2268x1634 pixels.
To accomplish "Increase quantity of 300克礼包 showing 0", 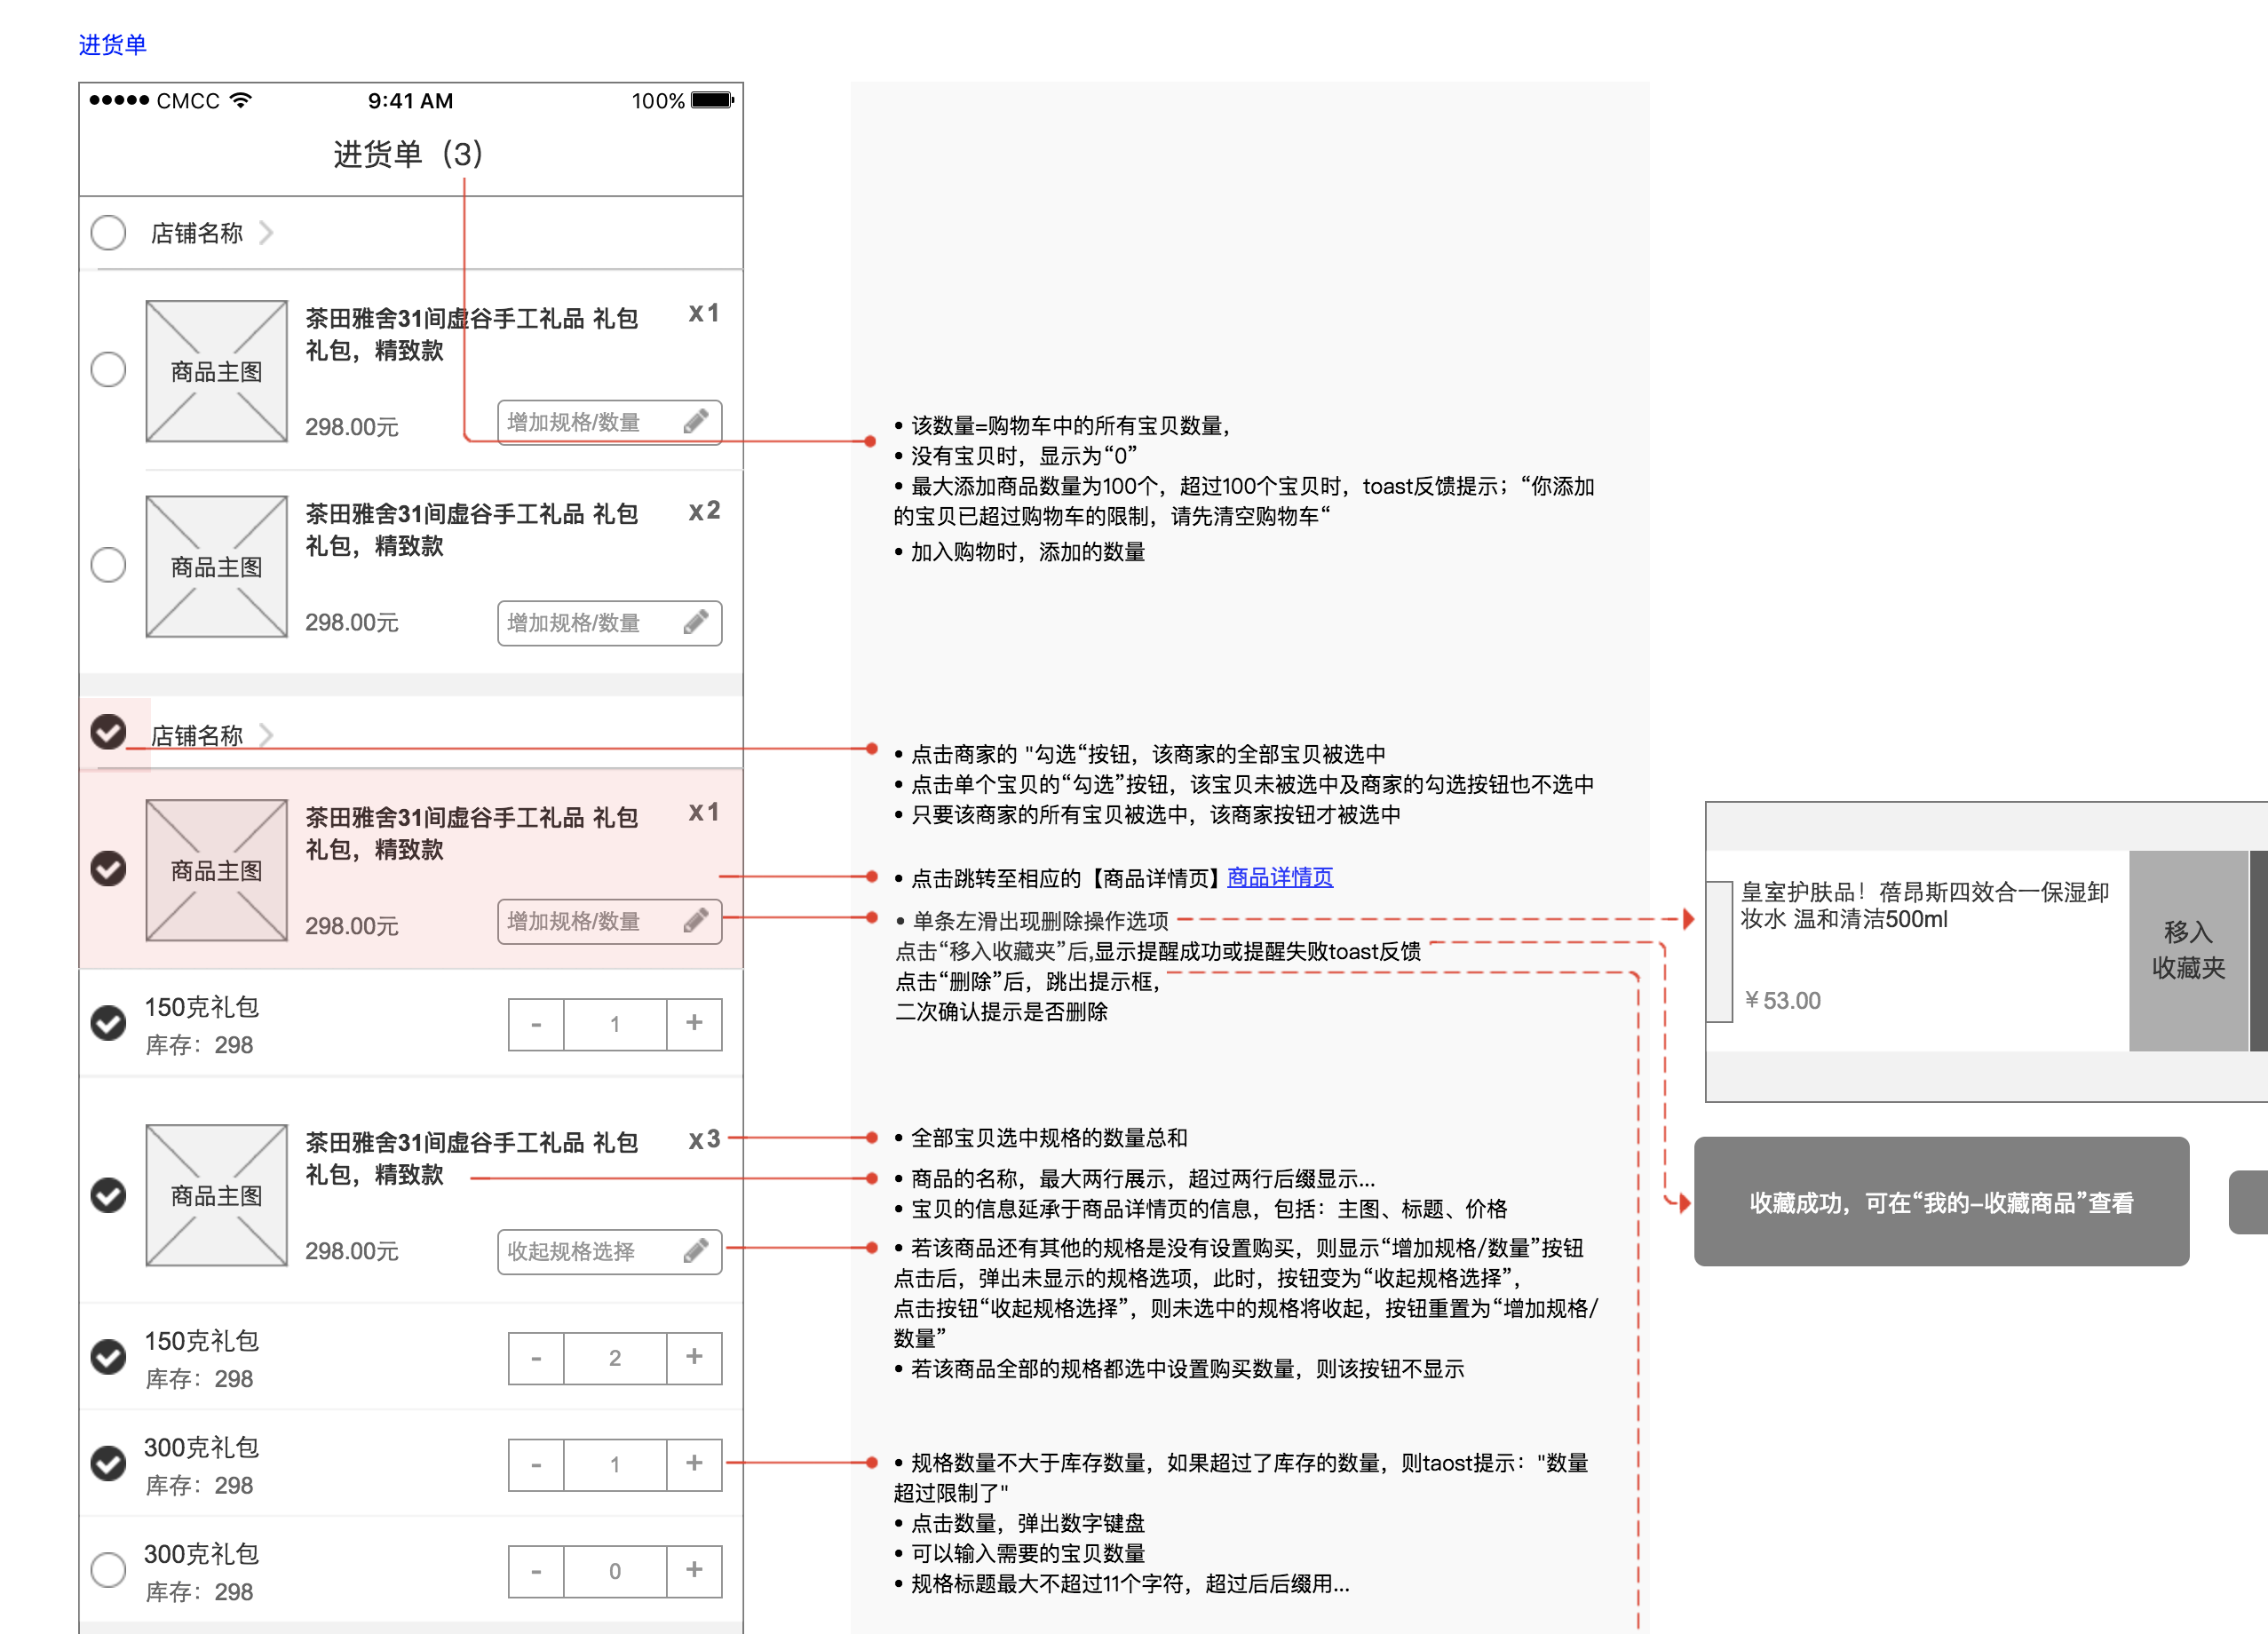I will 694,1571.
